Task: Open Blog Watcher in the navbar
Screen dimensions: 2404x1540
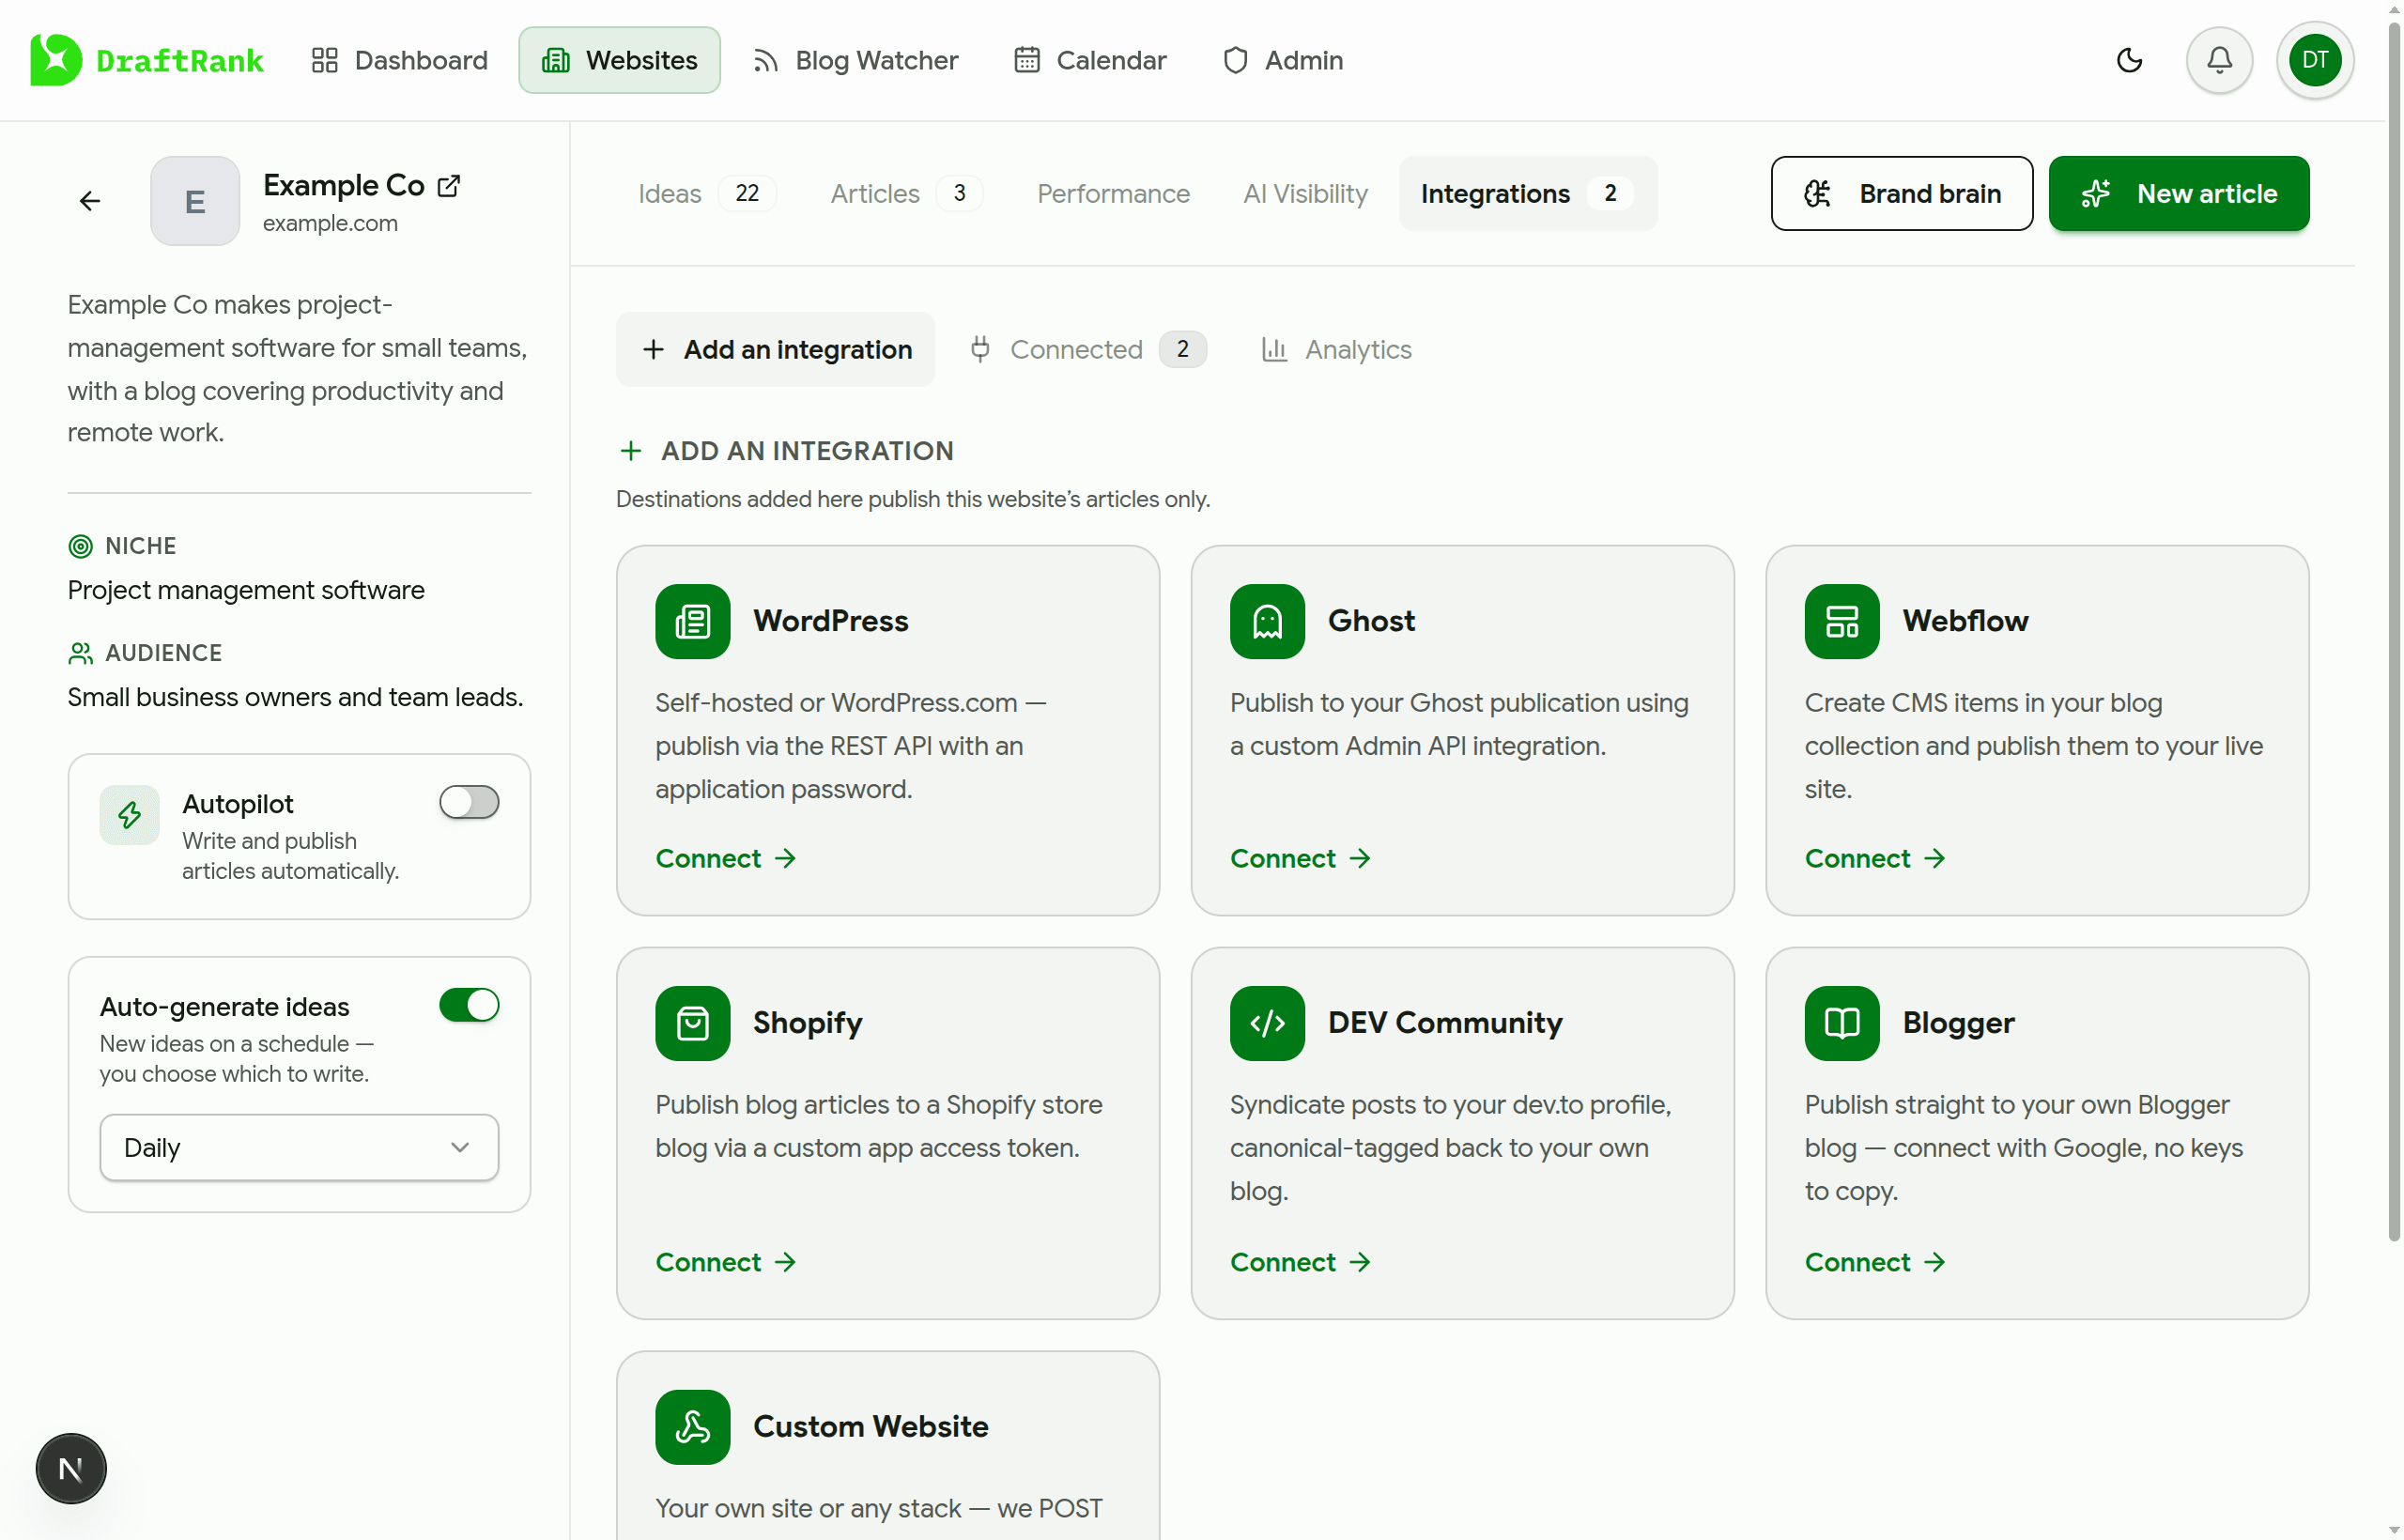Action: [856, 60]
